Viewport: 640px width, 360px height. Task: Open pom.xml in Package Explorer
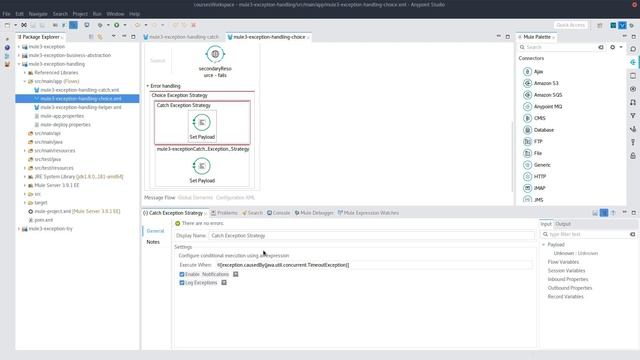[41, 220]
